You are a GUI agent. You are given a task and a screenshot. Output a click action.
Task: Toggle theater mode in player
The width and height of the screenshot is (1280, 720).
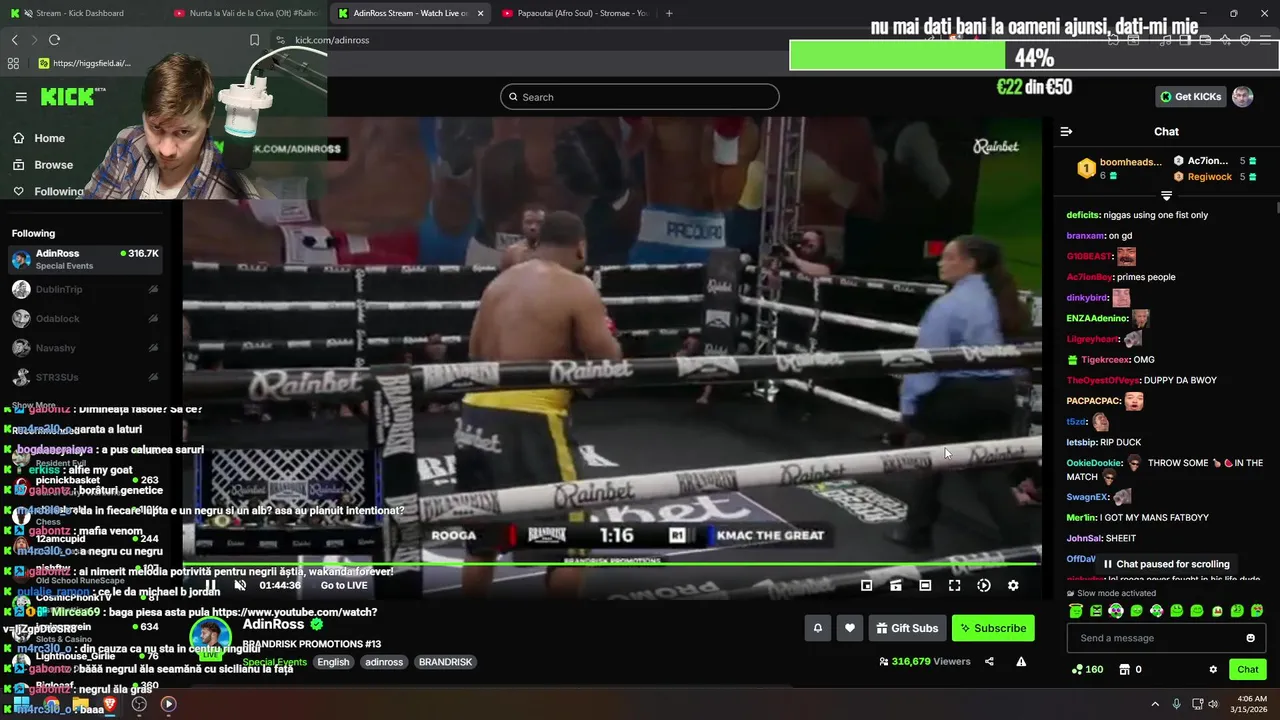tap(925, 585)
